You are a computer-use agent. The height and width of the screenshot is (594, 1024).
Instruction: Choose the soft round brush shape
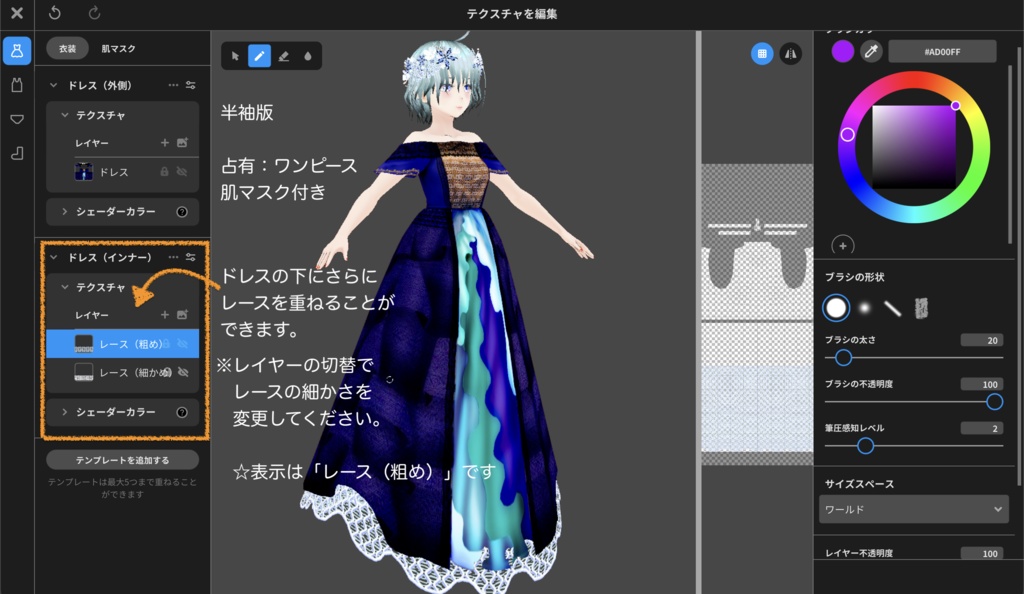coord(863,308)
